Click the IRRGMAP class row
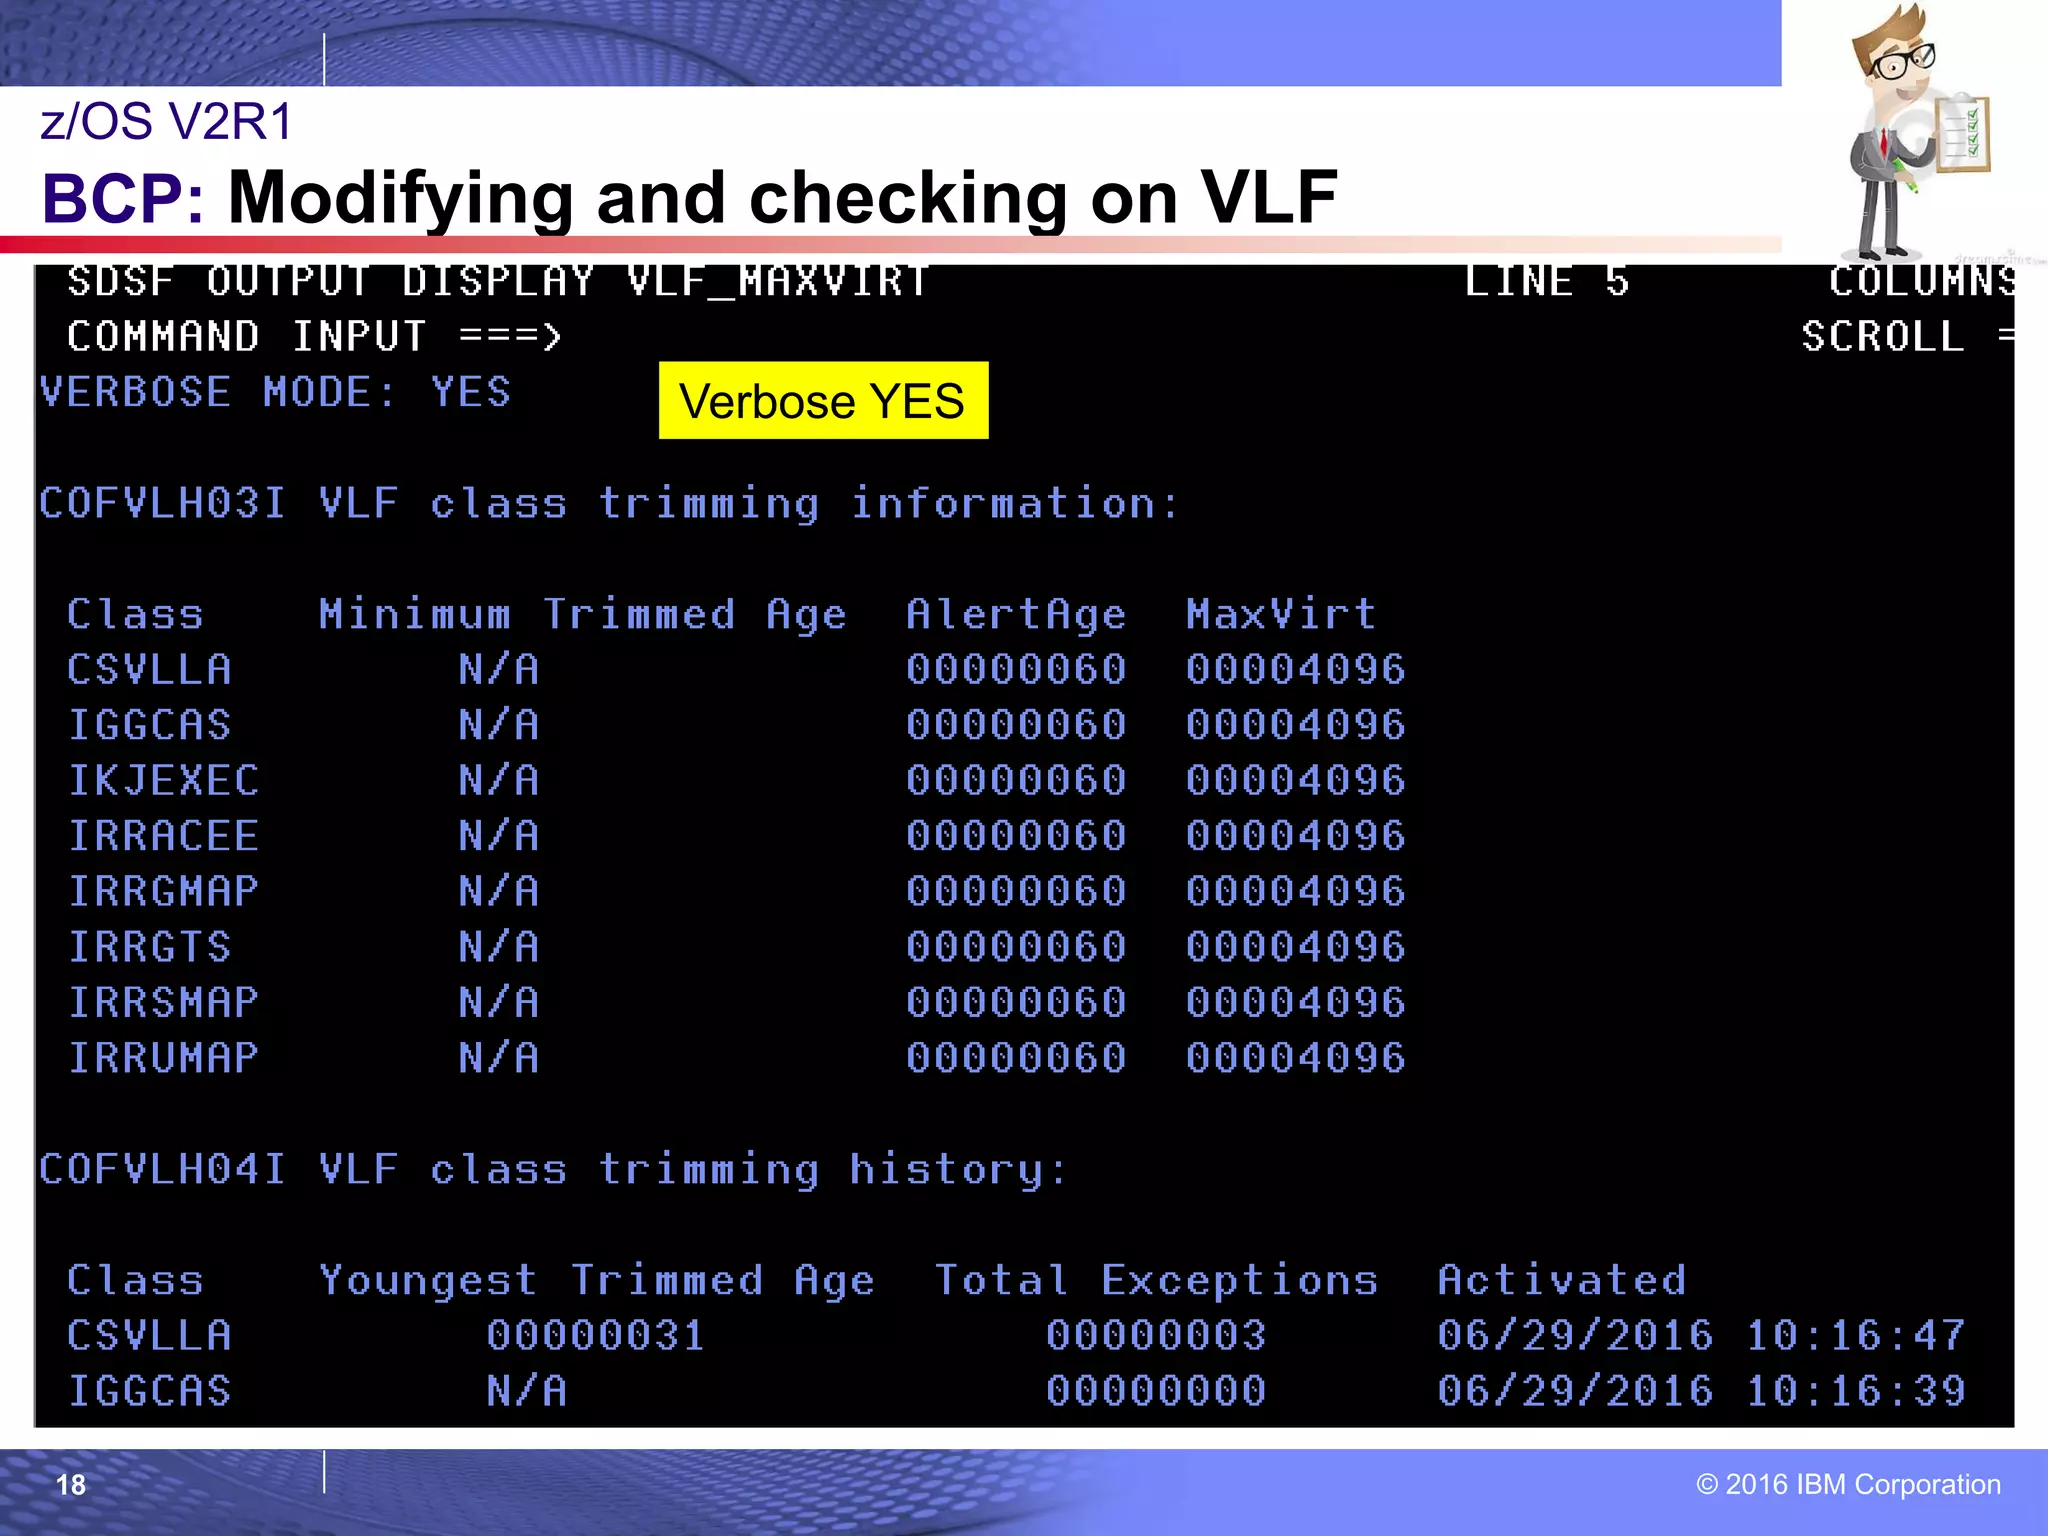The width and height of the screenshot is (2048, 1536). (x=736, y=891)
